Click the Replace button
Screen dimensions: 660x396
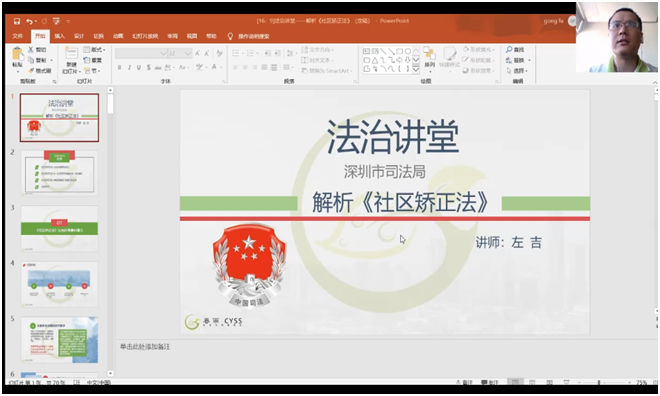517,60
